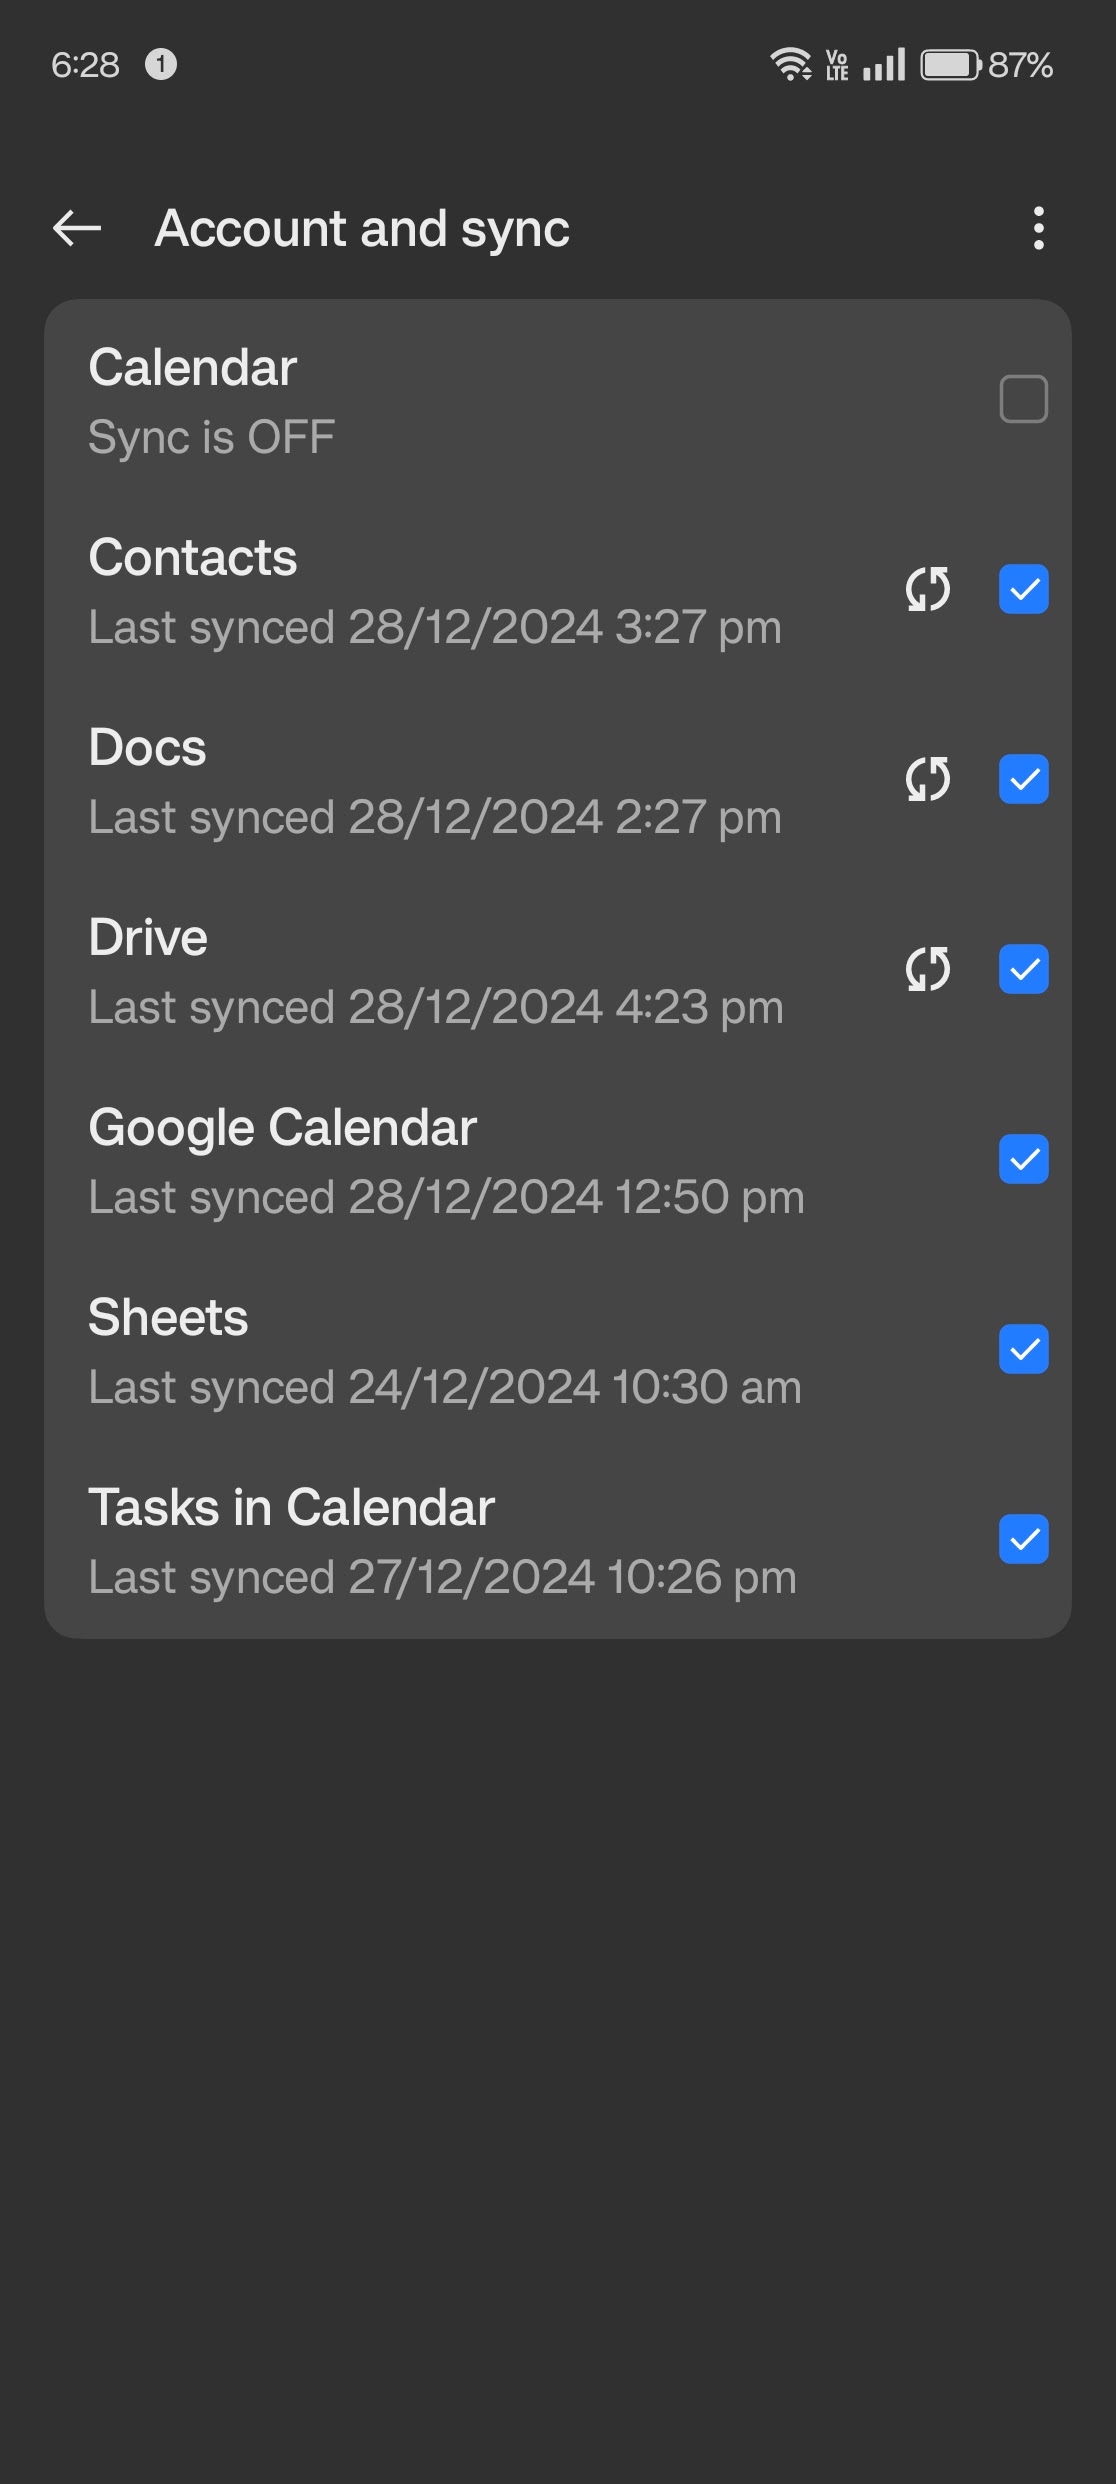The width and height of the screenshot is (1116, 2484).
Task: Tap the sync icon beside Docs
Action: tap(927, 779)
